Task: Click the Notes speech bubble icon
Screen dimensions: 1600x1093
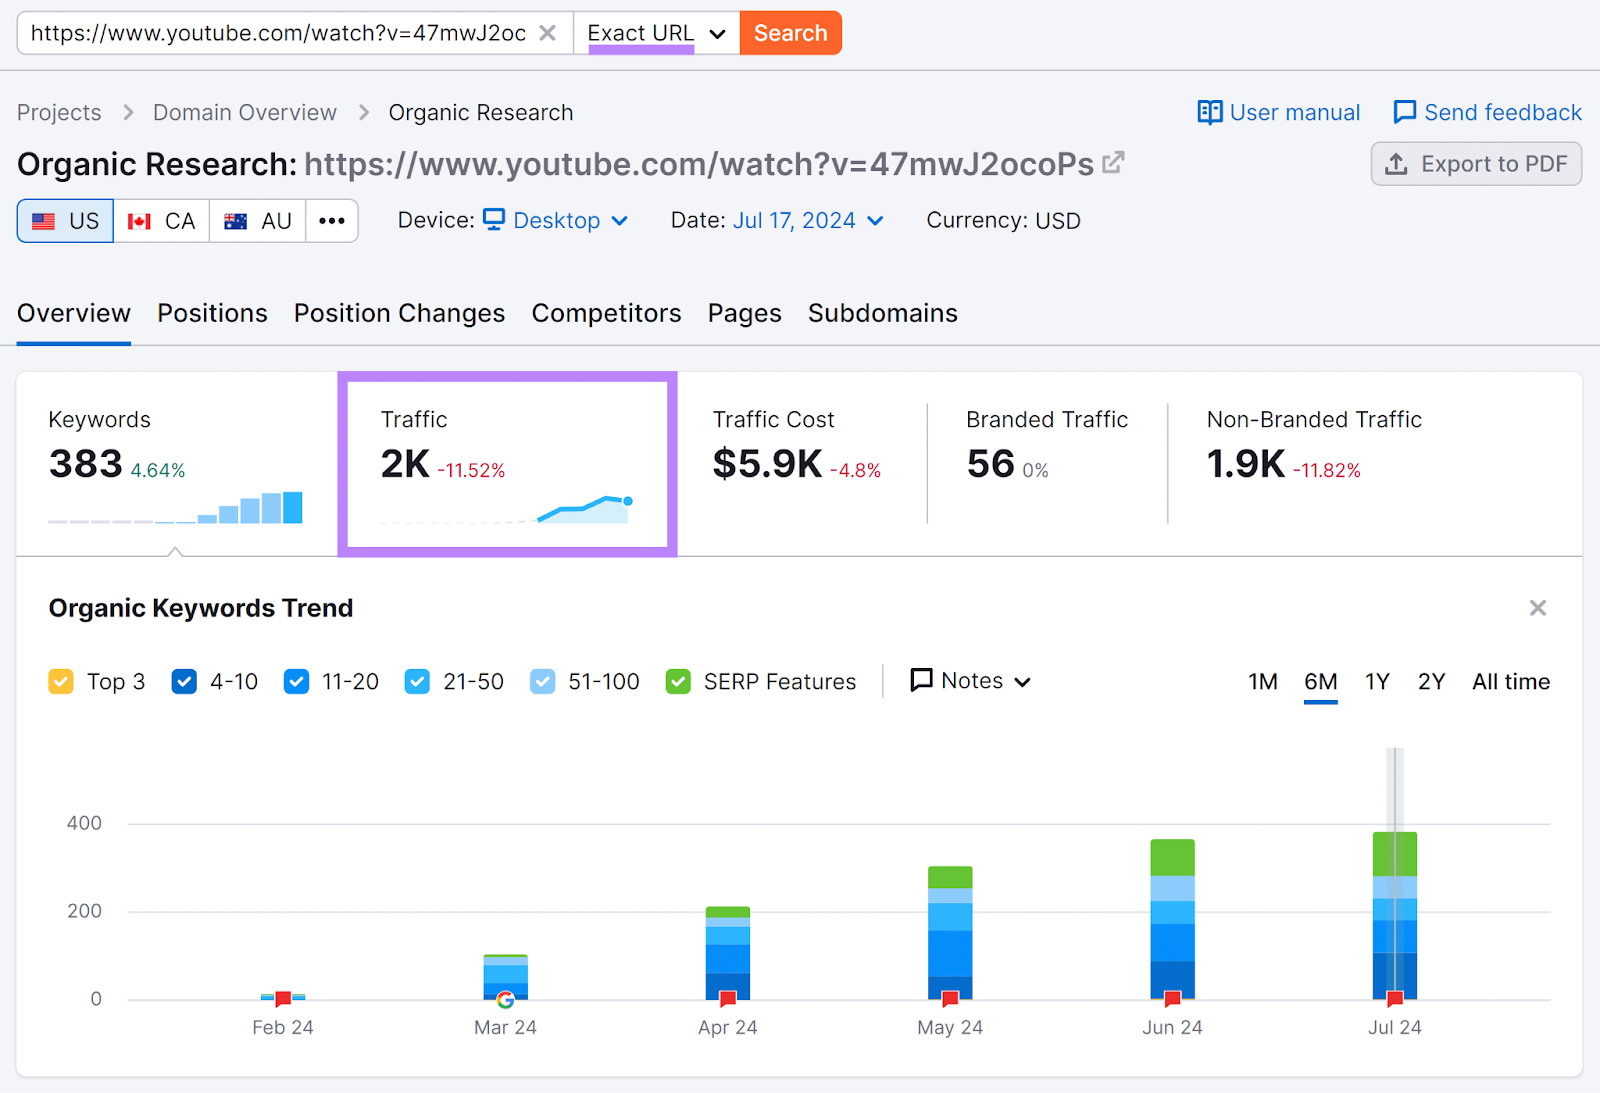Action: click(x=921, y=680)
